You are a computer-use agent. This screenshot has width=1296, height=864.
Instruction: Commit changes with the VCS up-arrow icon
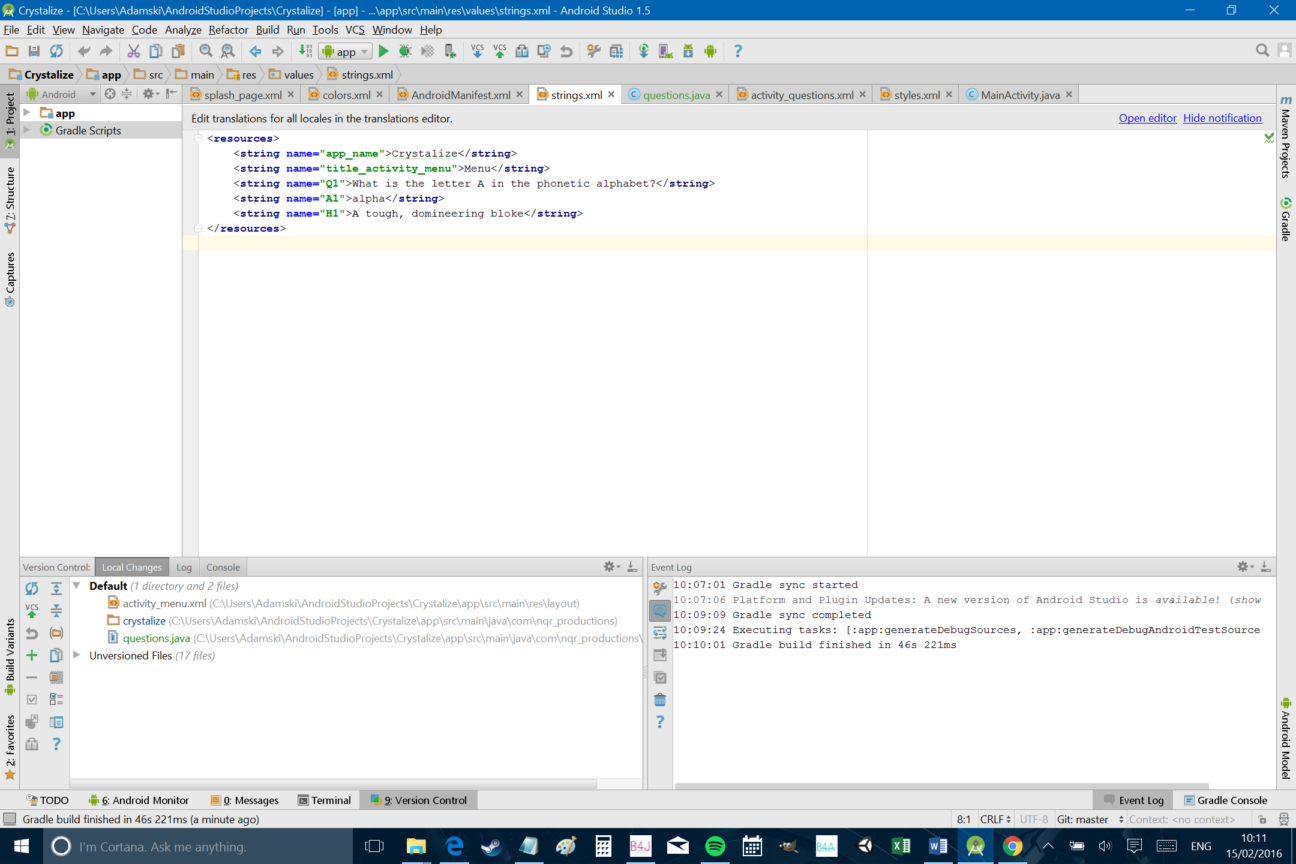[499, 51]
